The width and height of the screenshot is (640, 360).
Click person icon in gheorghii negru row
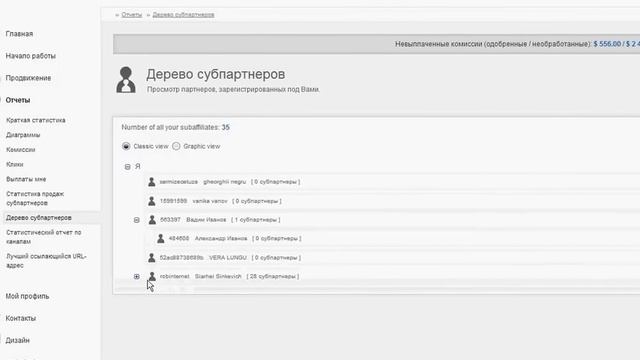[151, 182]
